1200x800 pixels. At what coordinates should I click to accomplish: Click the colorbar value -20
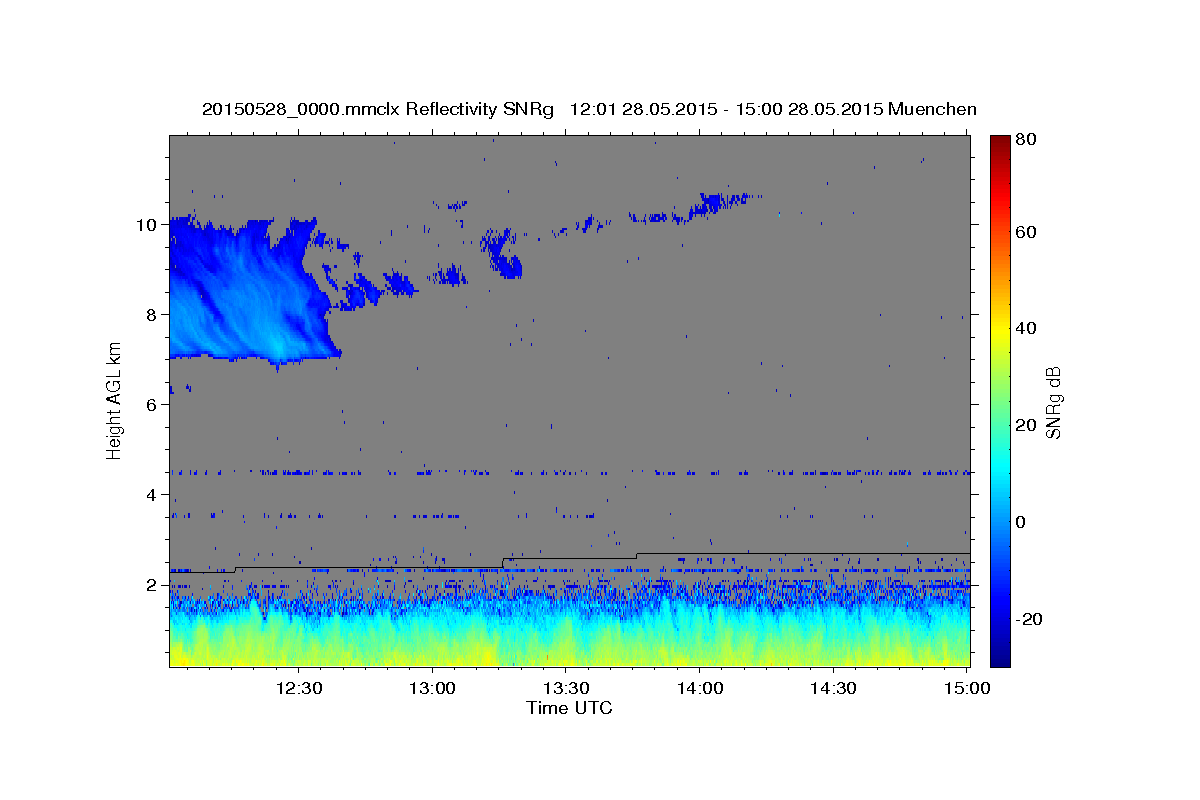pos(1028,619)
